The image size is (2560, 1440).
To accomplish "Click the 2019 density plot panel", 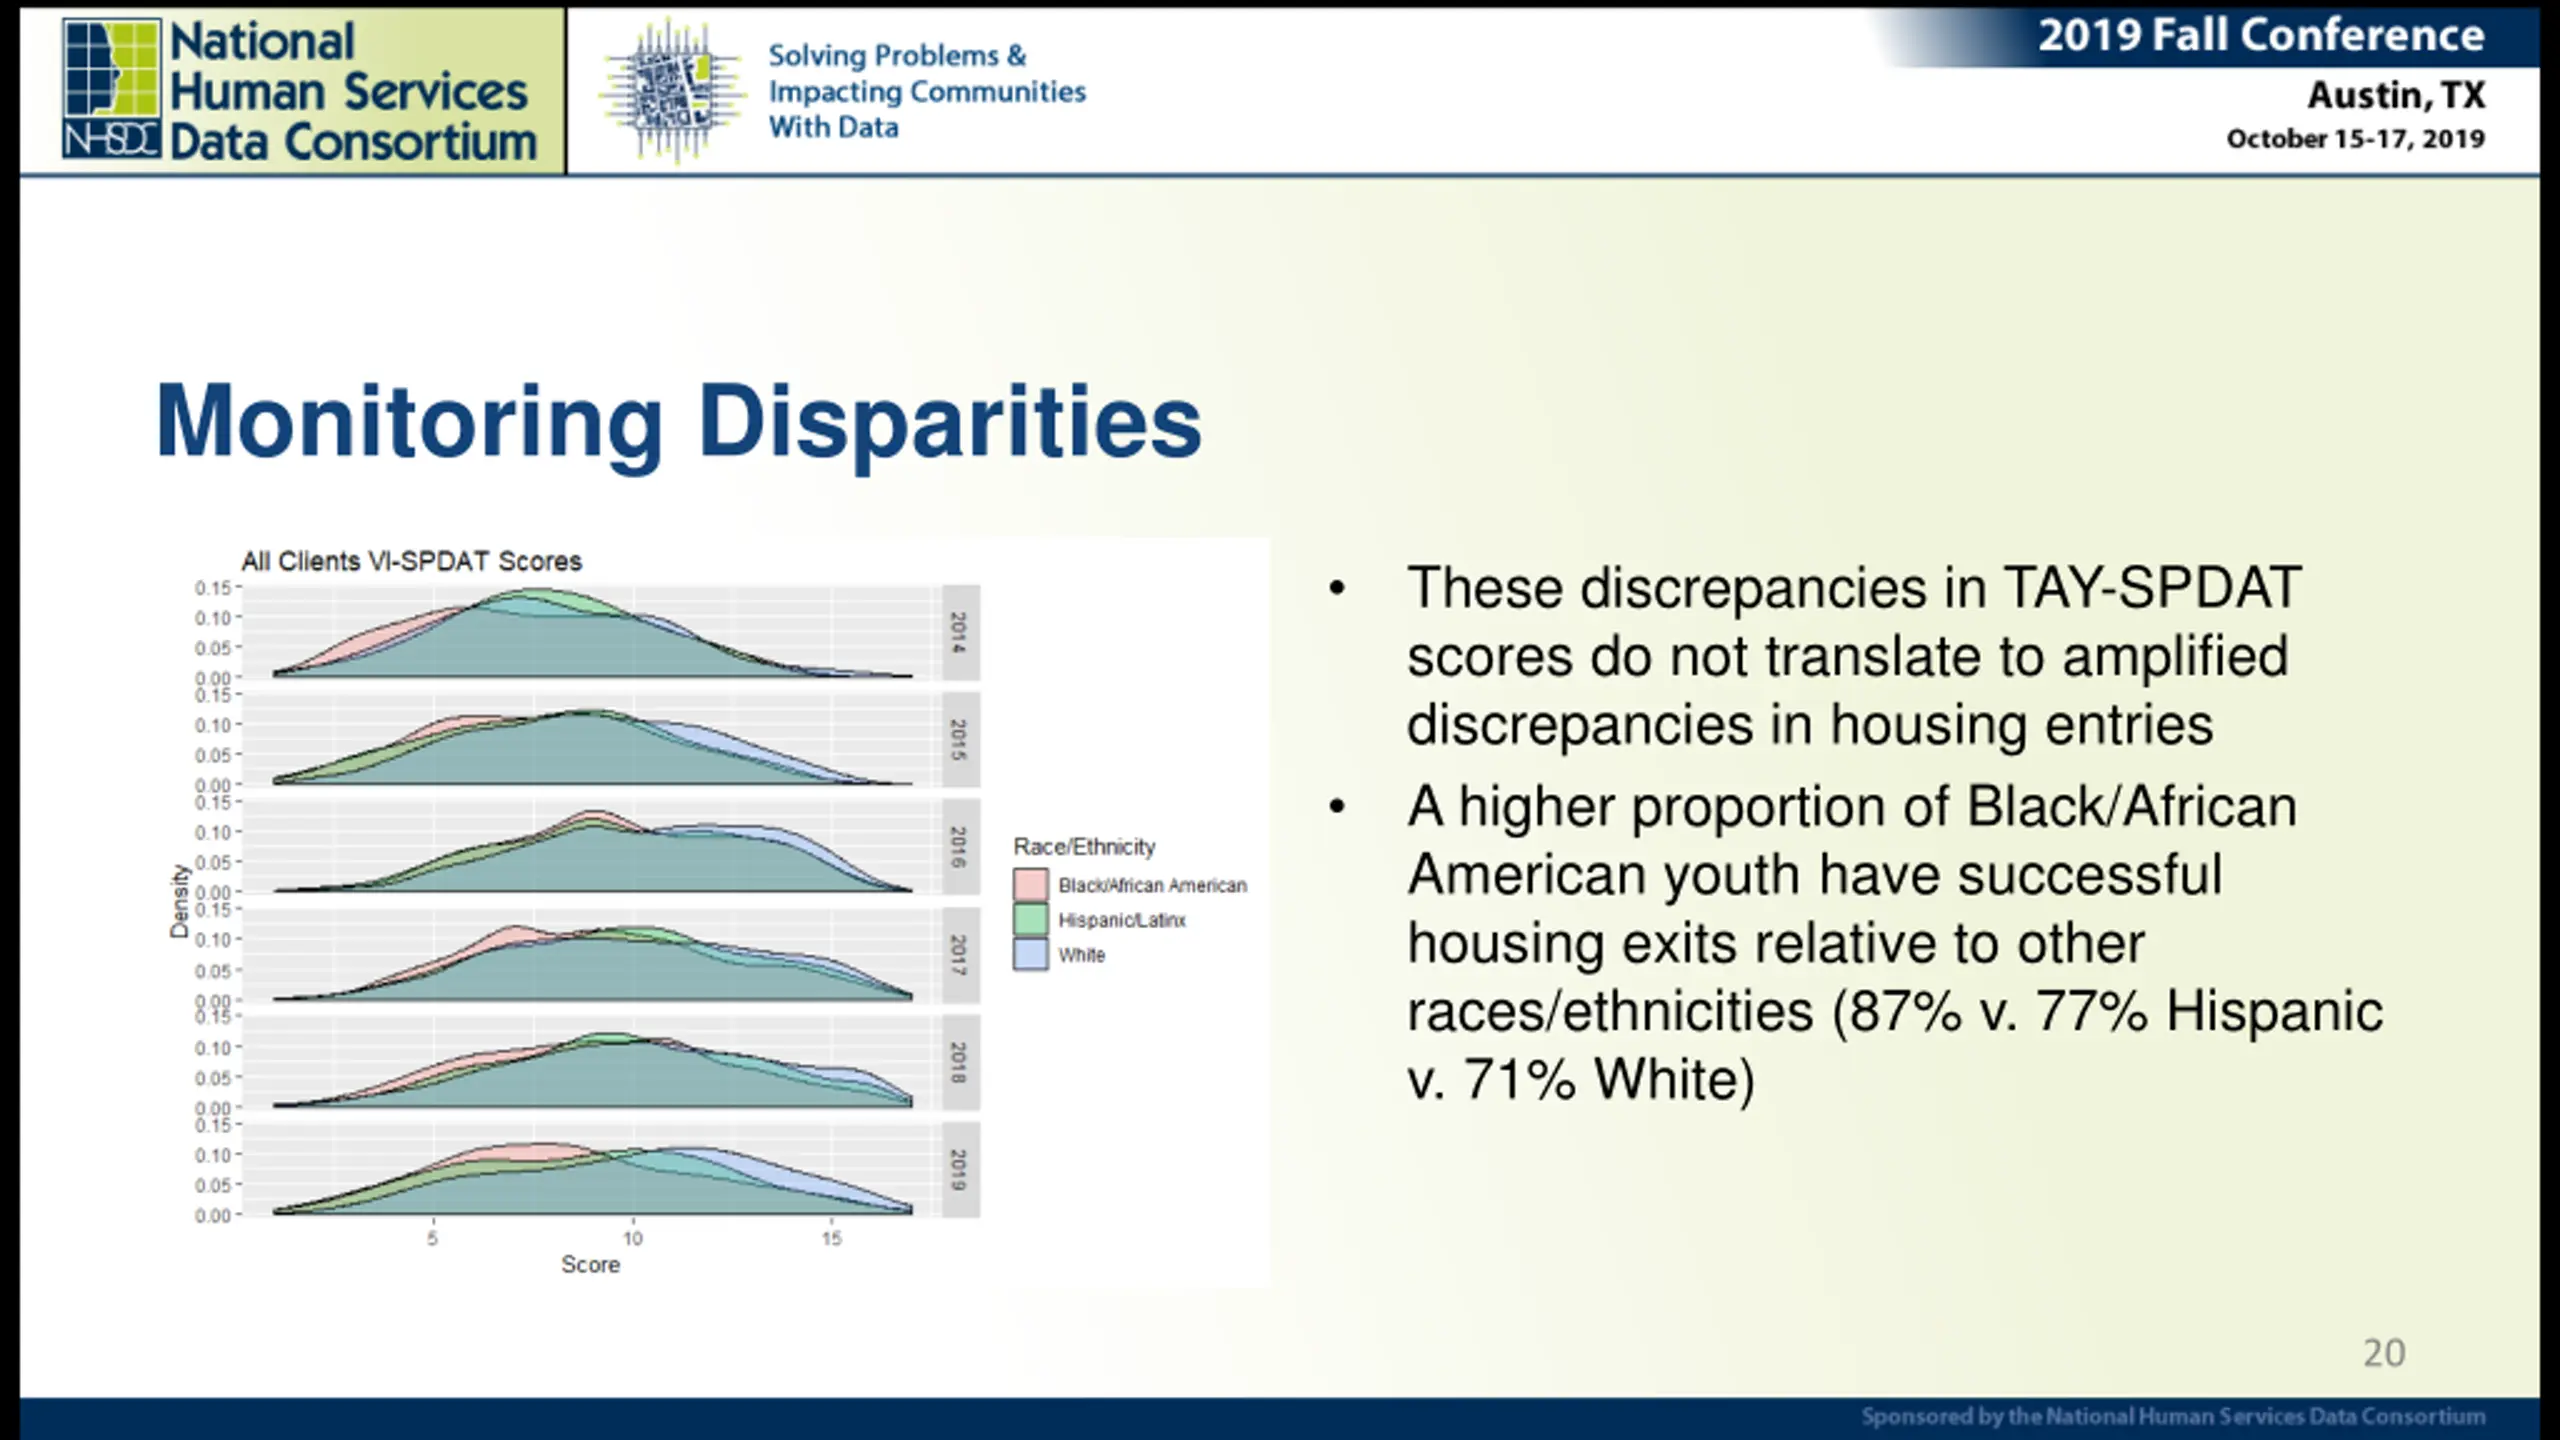I will point(592,1170).
